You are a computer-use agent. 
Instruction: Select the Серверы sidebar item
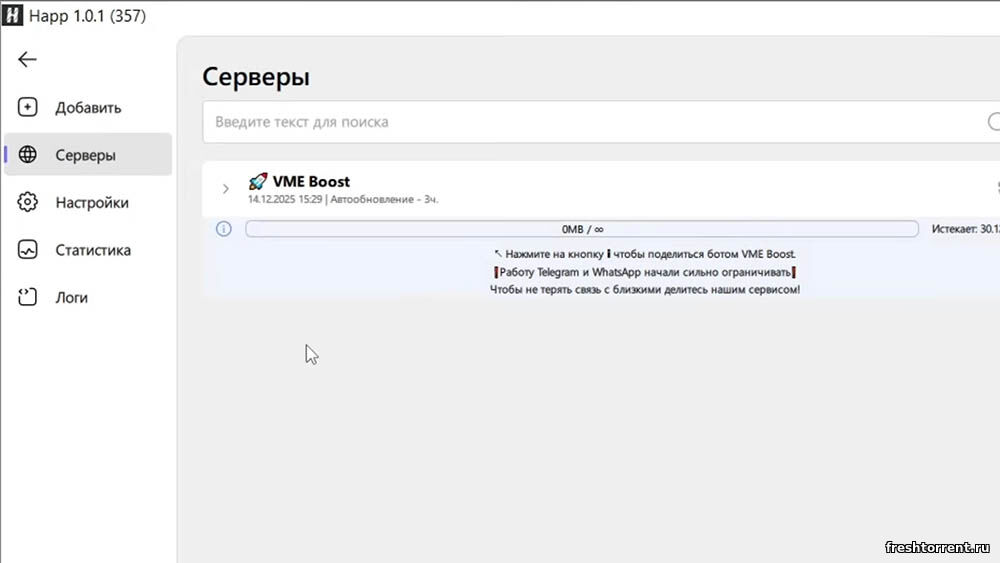coord(85,155)
